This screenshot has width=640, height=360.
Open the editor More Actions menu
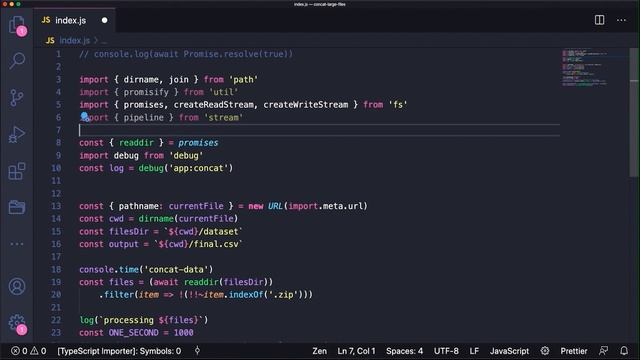[621, 20]
